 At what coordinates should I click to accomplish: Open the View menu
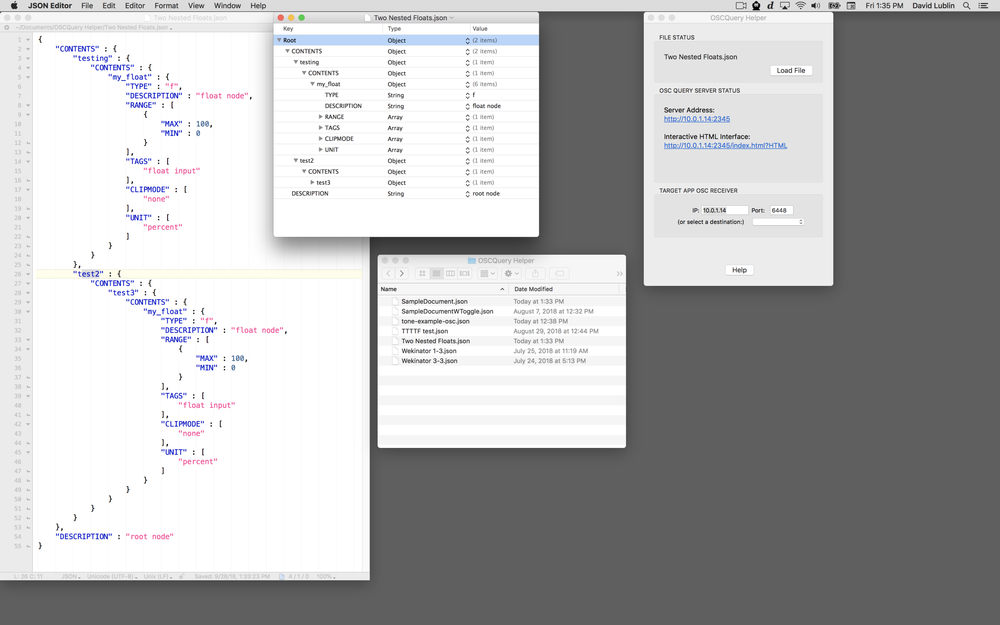pos(196,6)
